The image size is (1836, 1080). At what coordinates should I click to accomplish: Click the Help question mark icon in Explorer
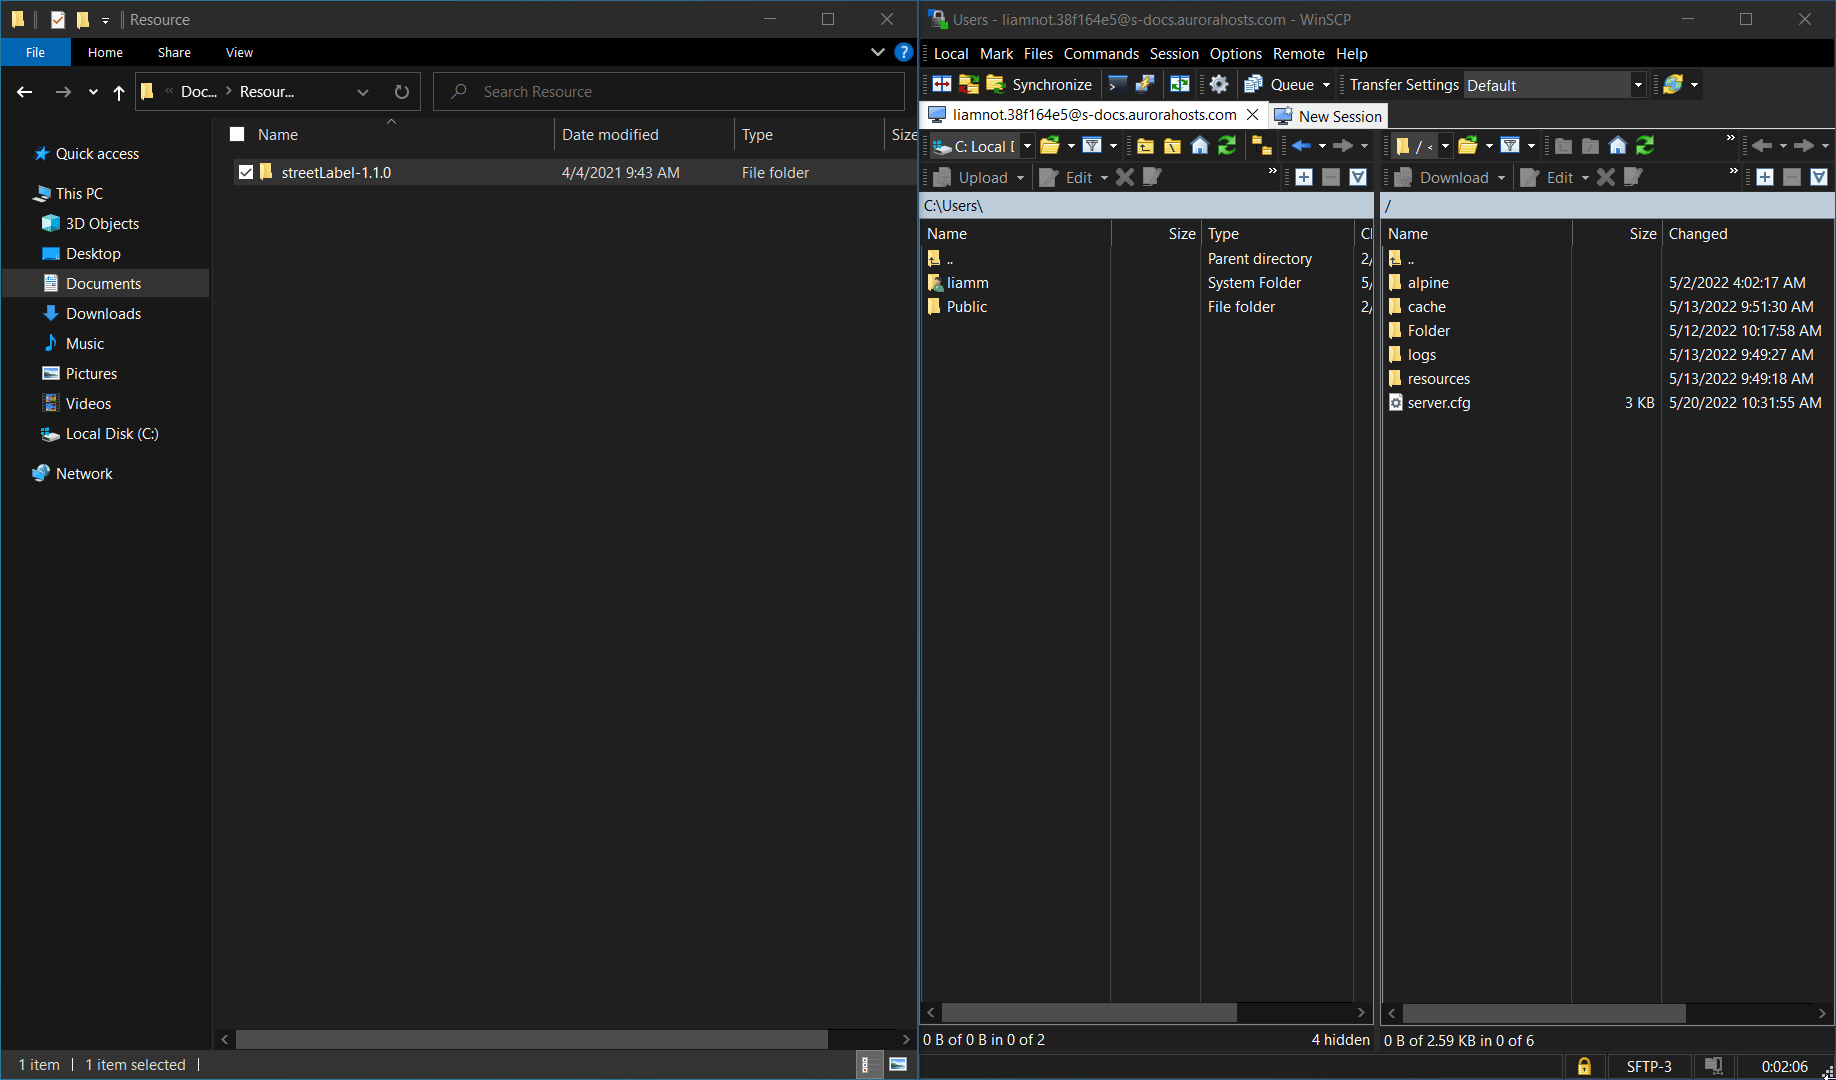[904, 52]
